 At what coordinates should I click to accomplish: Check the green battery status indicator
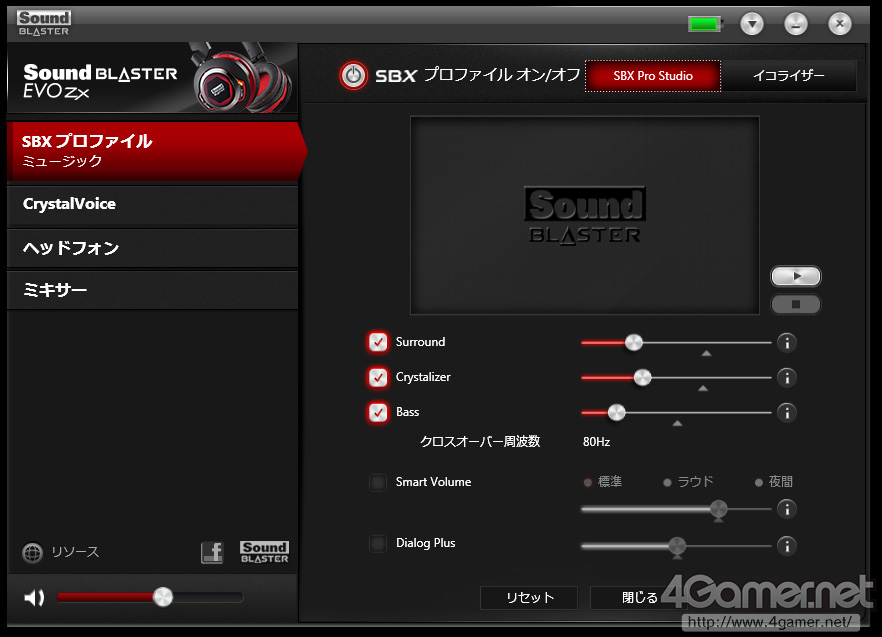coord(705,24)
